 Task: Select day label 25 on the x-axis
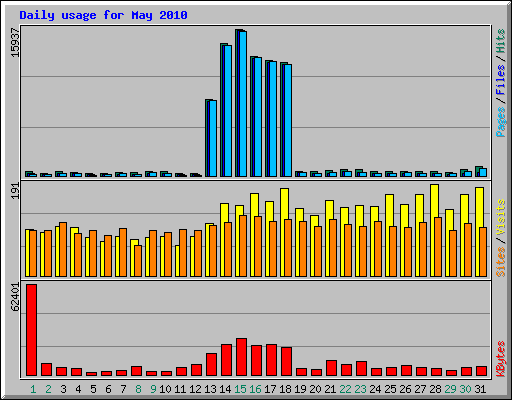(390, 389)
